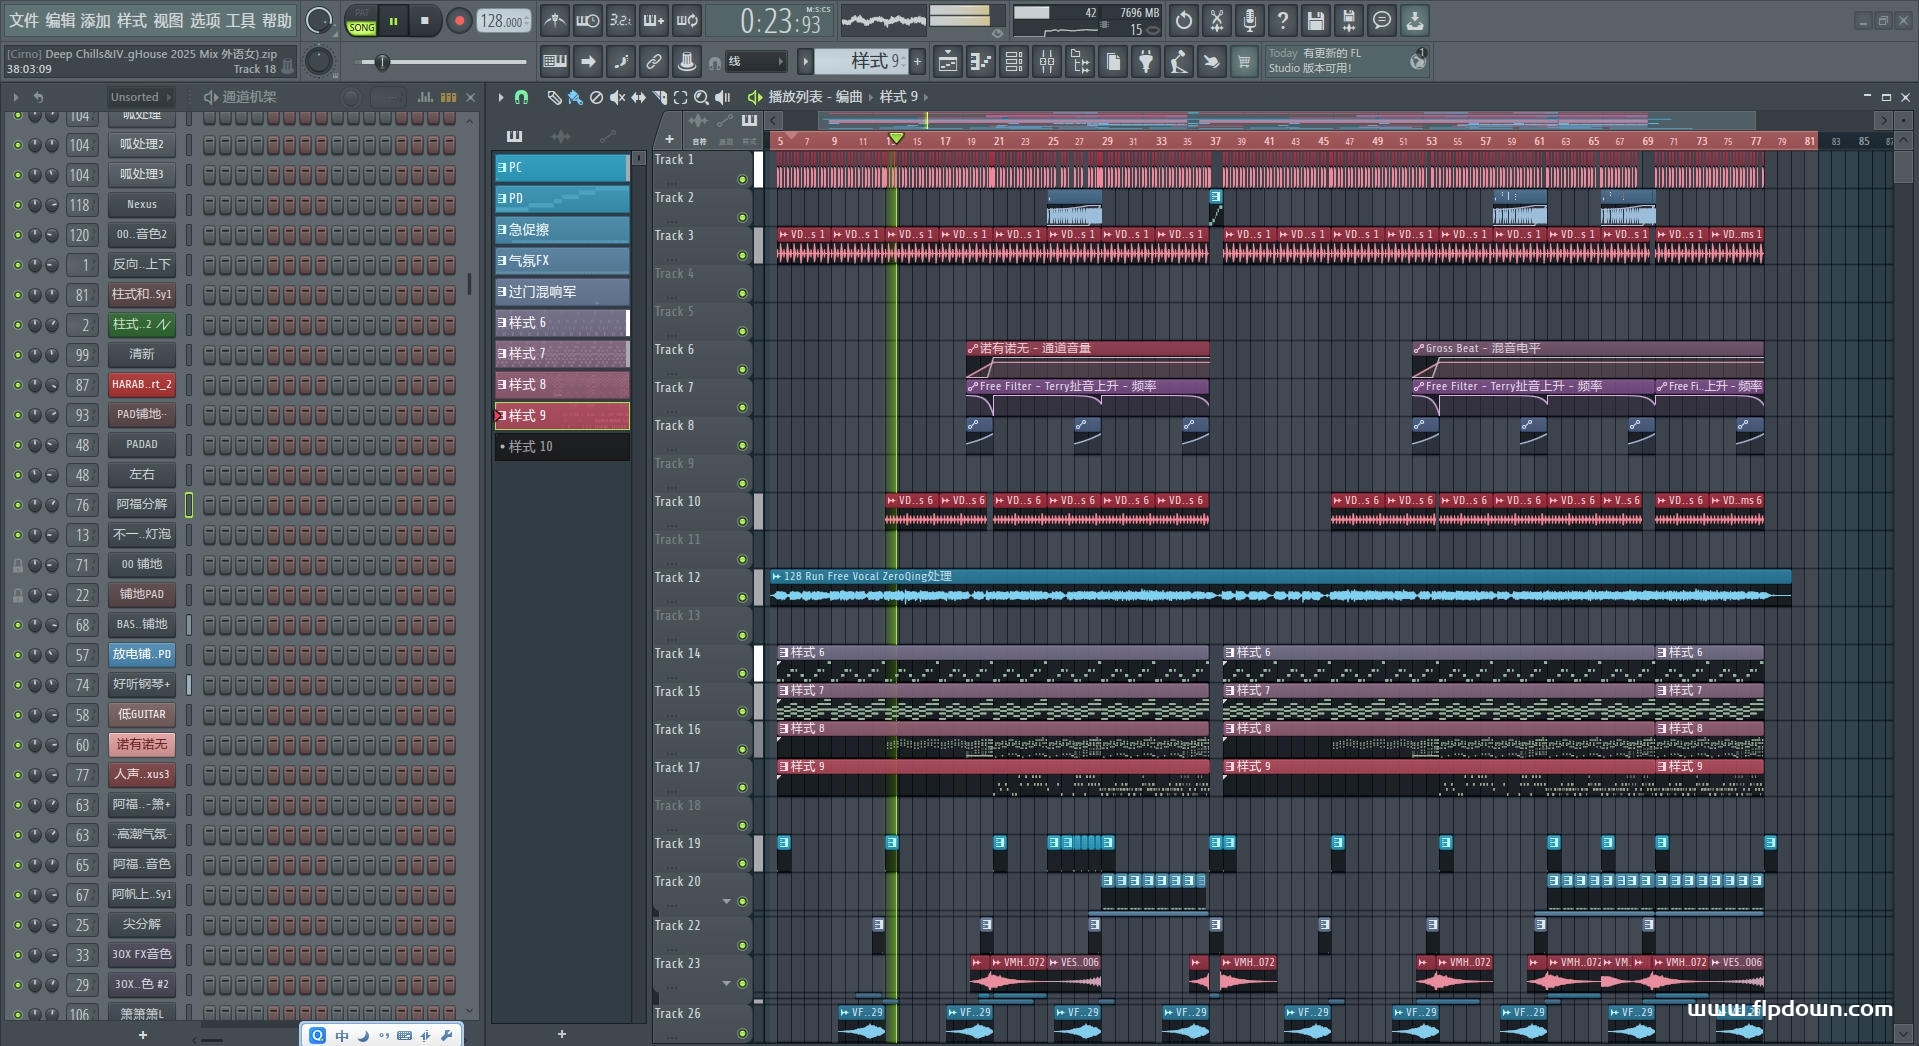Open the Unsorted channel filter dropdown
The image size is (1919, 1046).
140,97
